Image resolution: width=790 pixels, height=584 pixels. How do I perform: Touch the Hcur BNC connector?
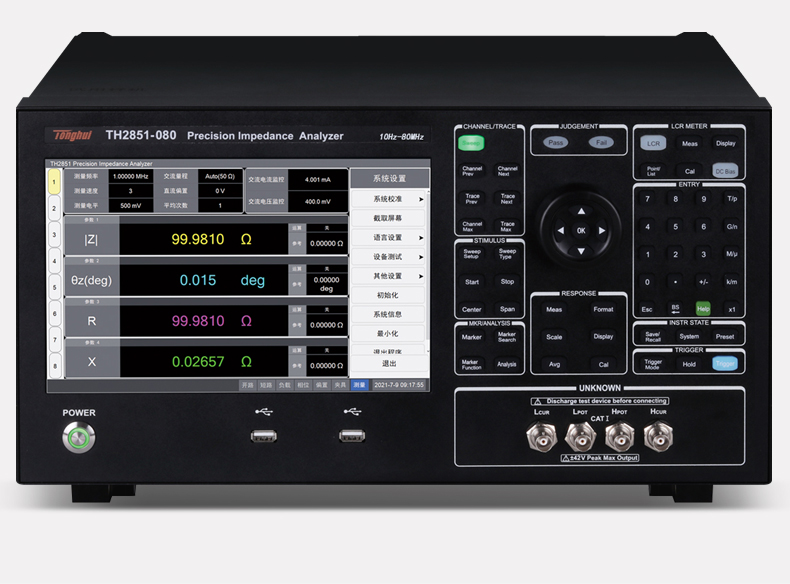(x=658, y=436)
